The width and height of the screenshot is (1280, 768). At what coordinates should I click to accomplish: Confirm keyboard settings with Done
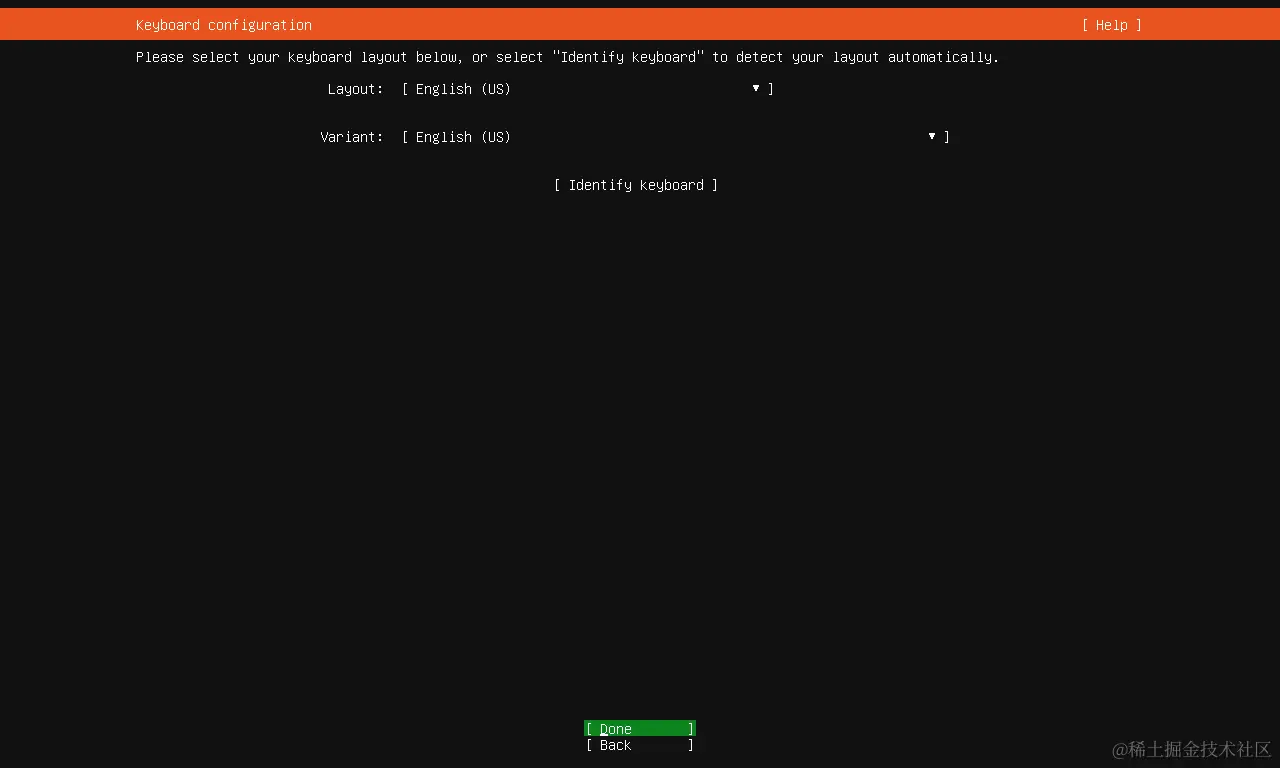click(640, 729)
